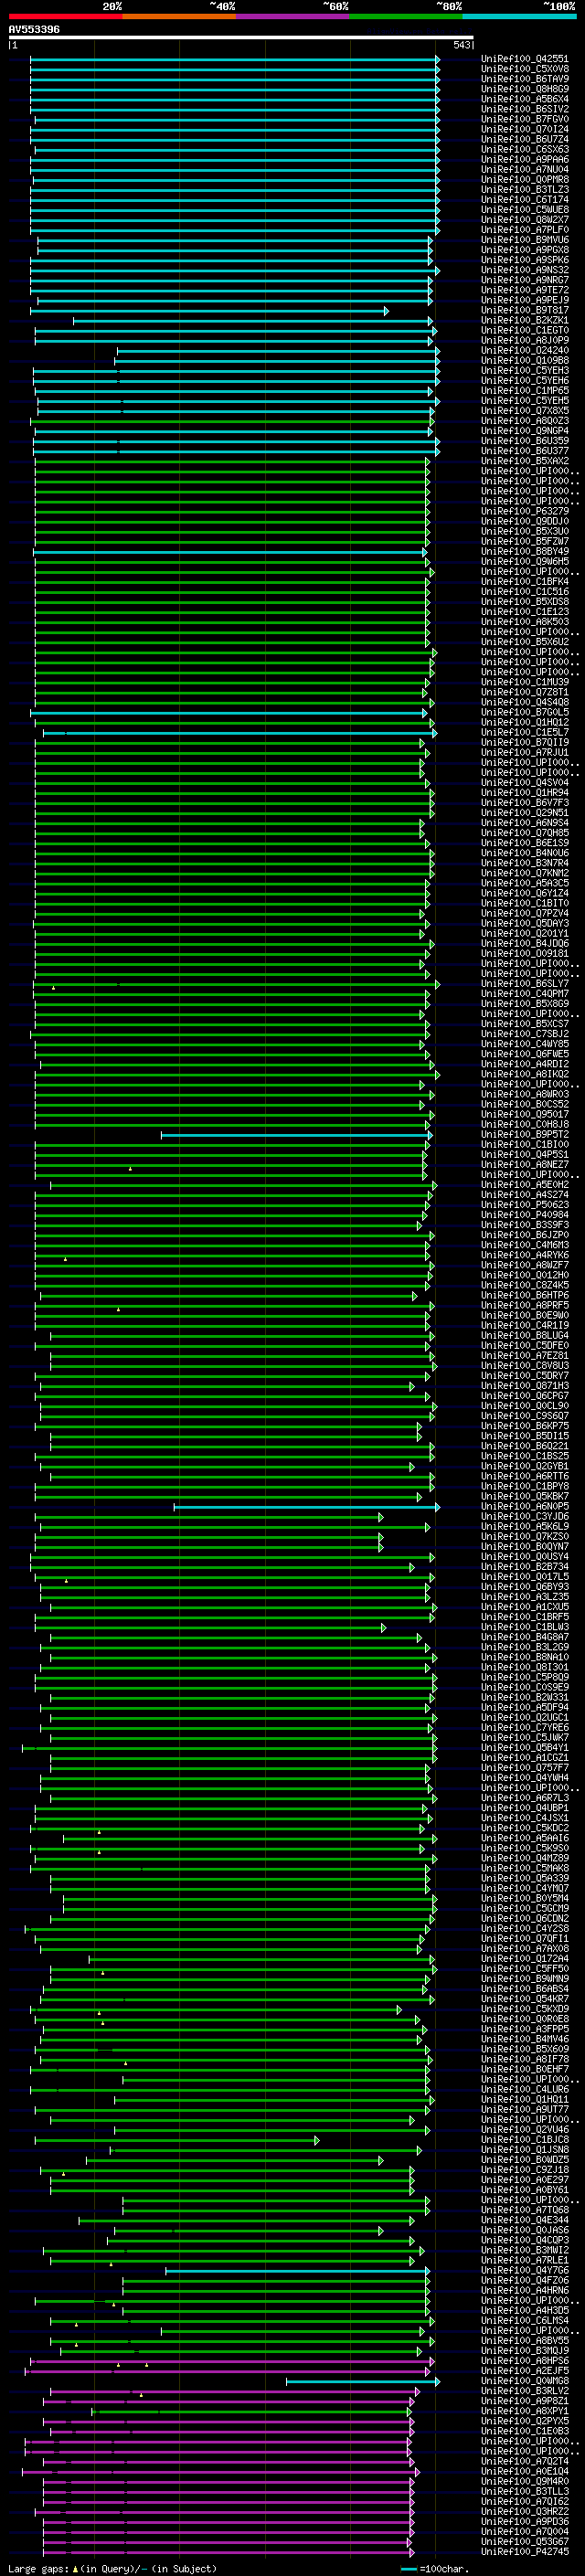585x2576 pixels.
Task: Select the UniRef100_Q757F7 label
Action: (x=524, y=1768)
